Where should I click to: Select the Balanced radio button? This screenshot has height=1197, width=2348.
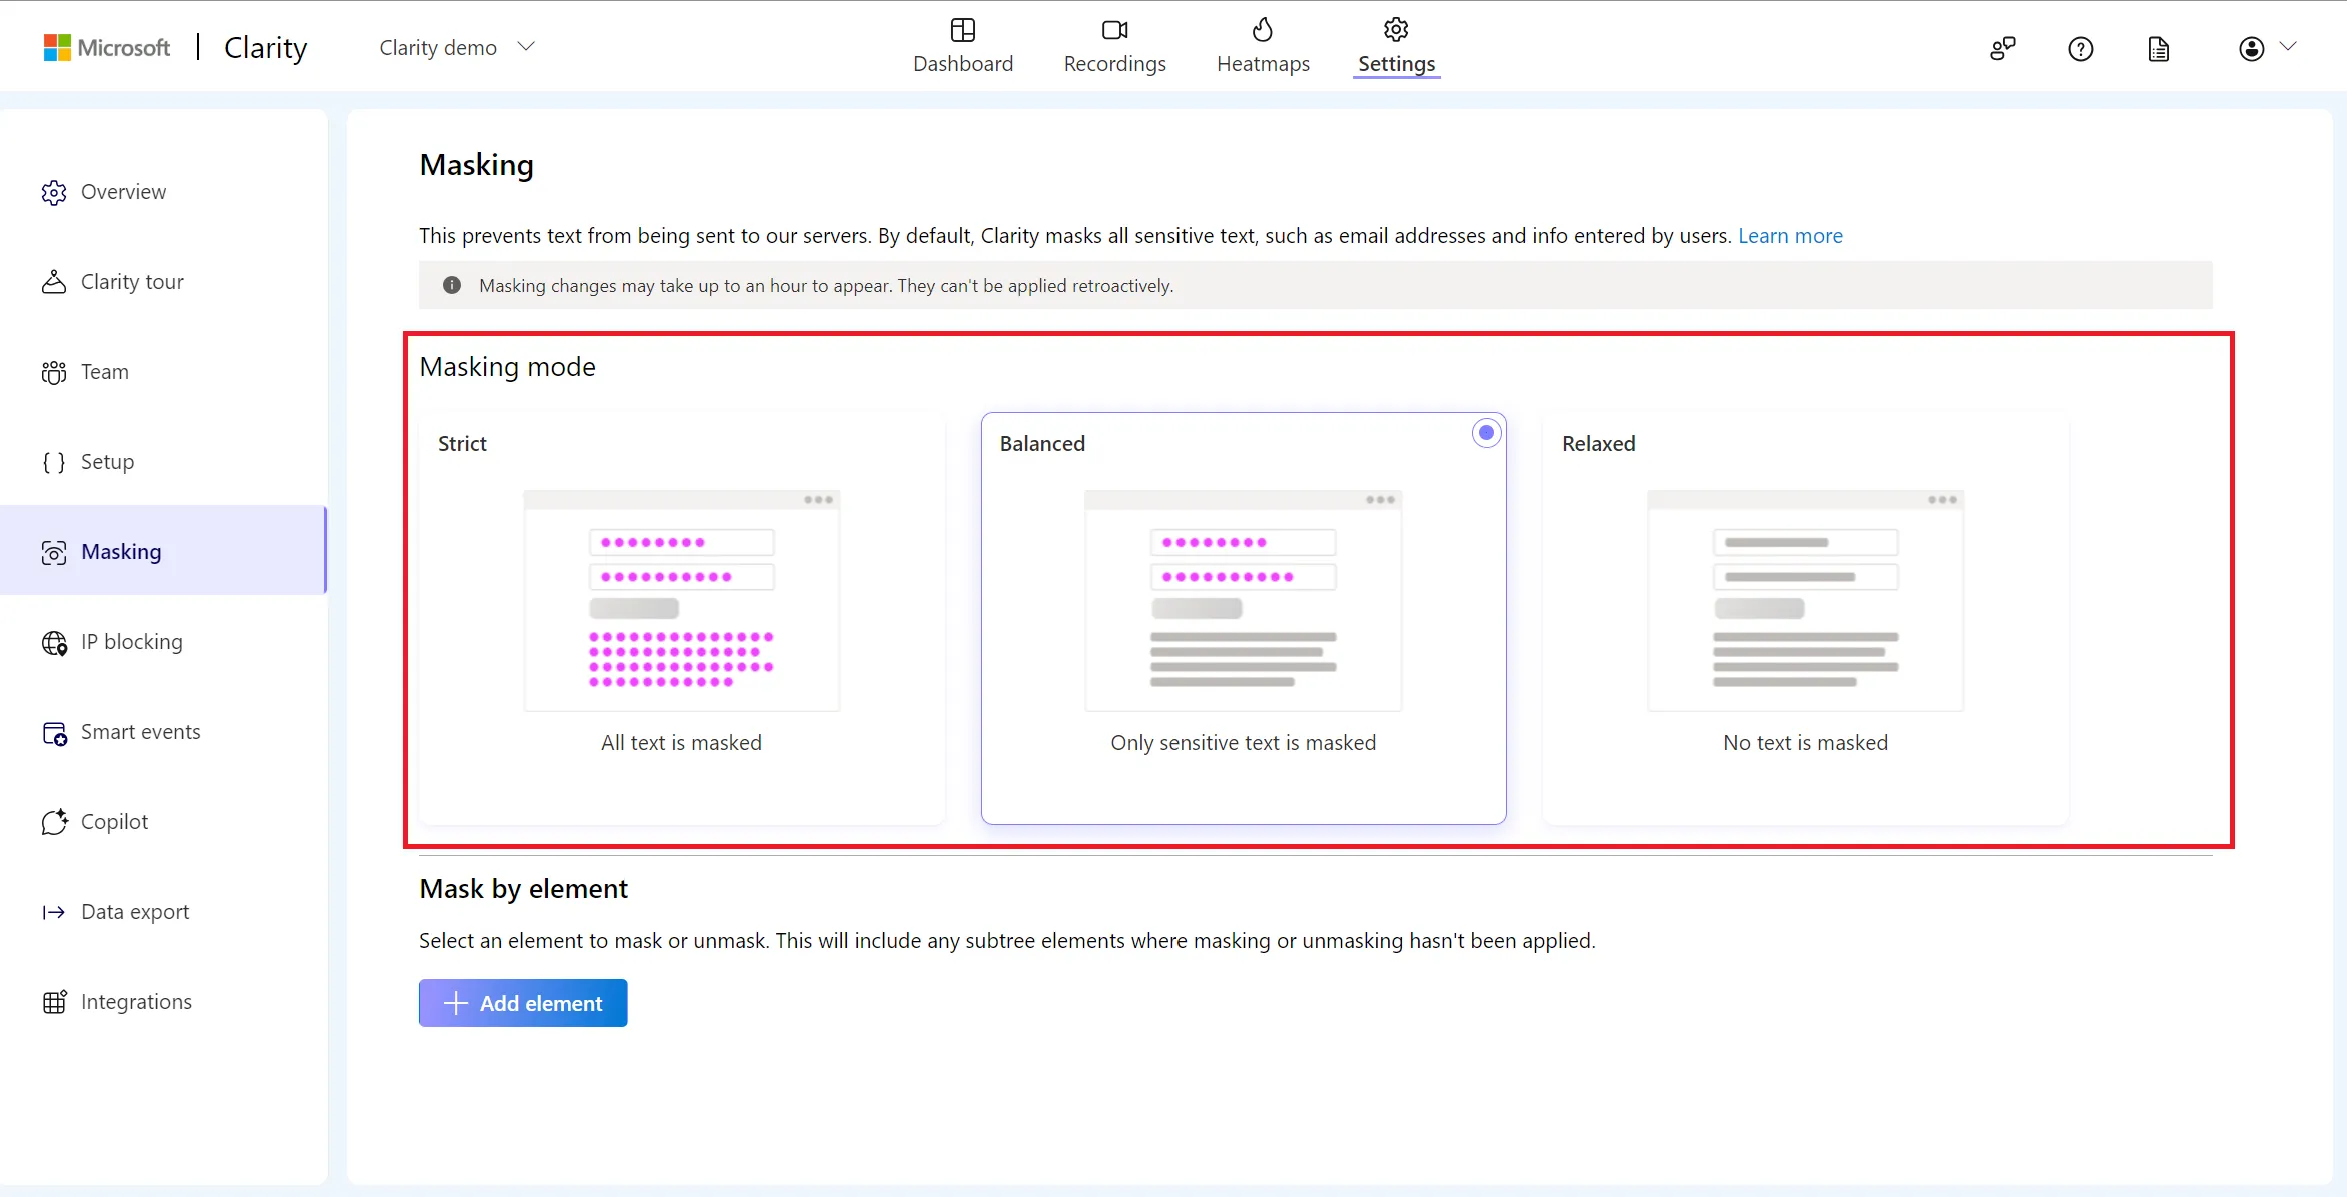[x=1486, y=432]
